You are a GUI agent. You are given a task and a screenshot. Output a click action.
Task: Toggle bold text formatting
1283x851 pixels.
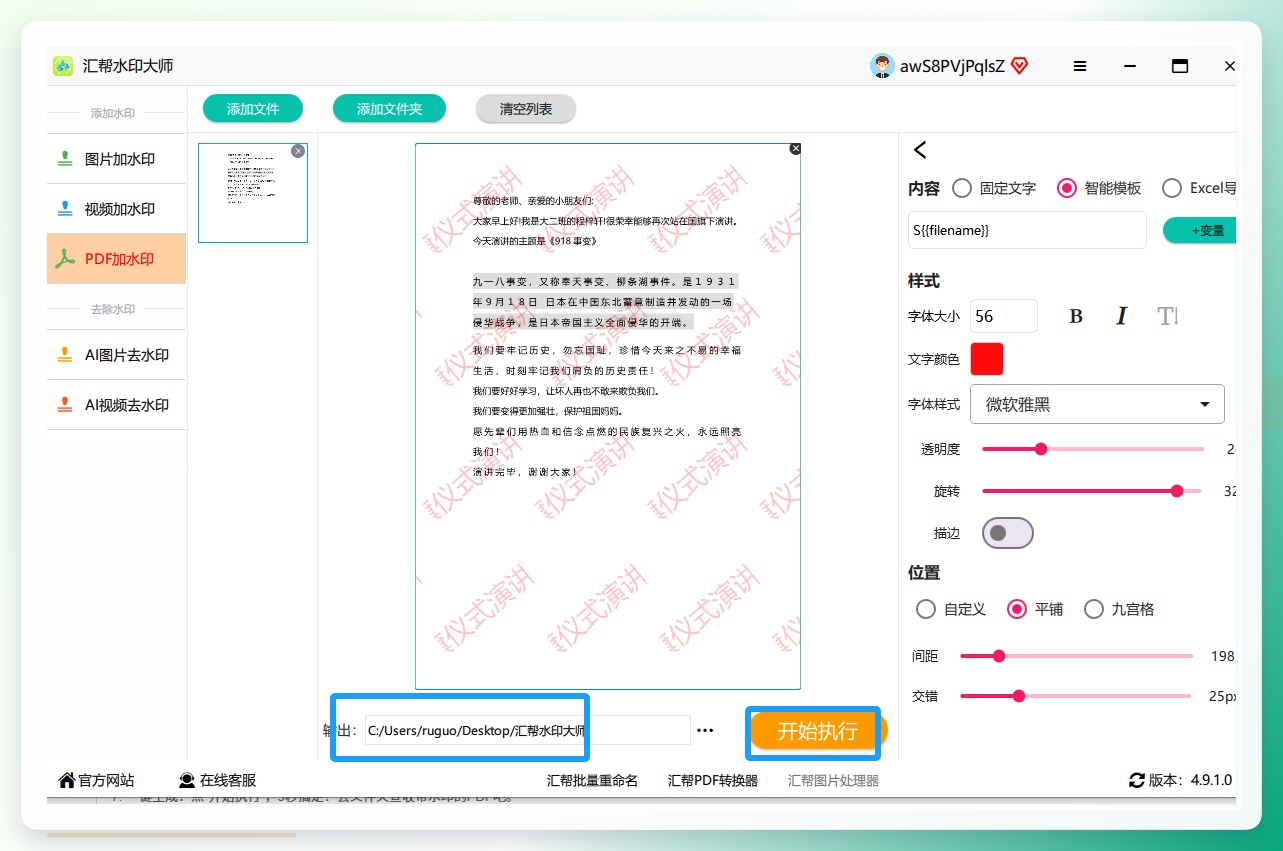coord(1076,316)
